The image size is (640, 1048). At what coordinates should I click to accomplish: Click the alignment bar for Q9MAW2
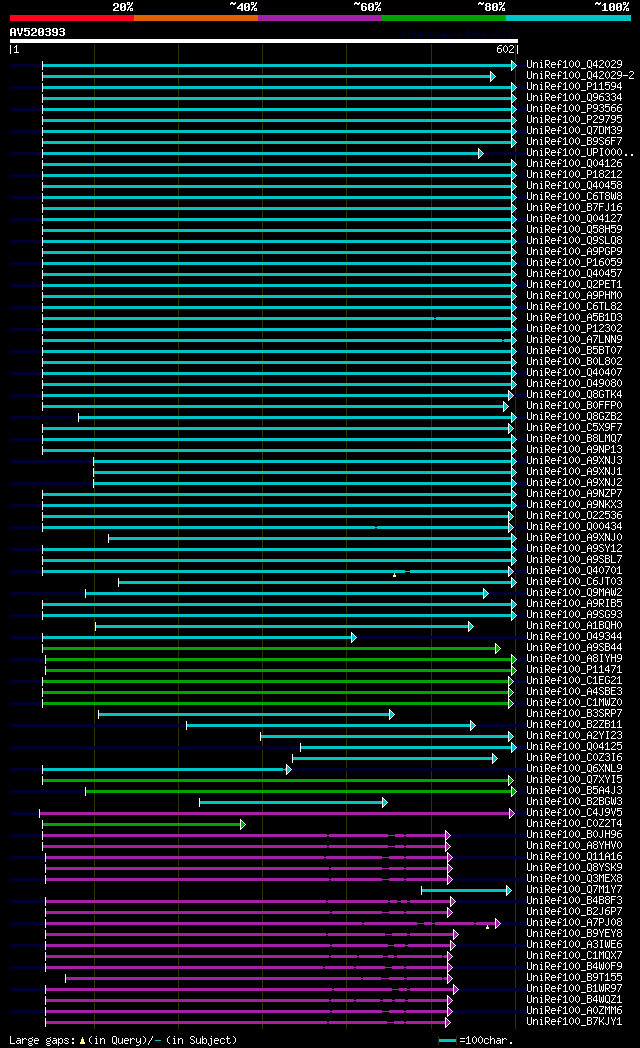coord(287,594)
